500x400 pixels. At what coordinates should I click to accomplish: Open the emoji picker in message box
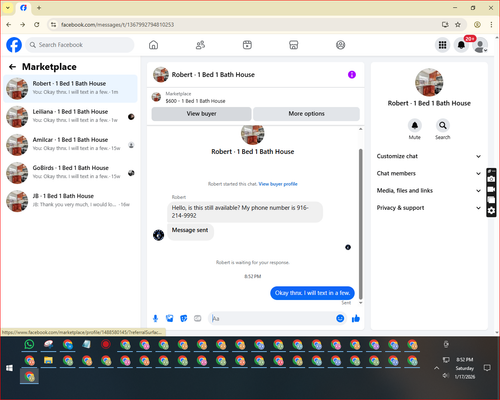[x=340, y=318]
